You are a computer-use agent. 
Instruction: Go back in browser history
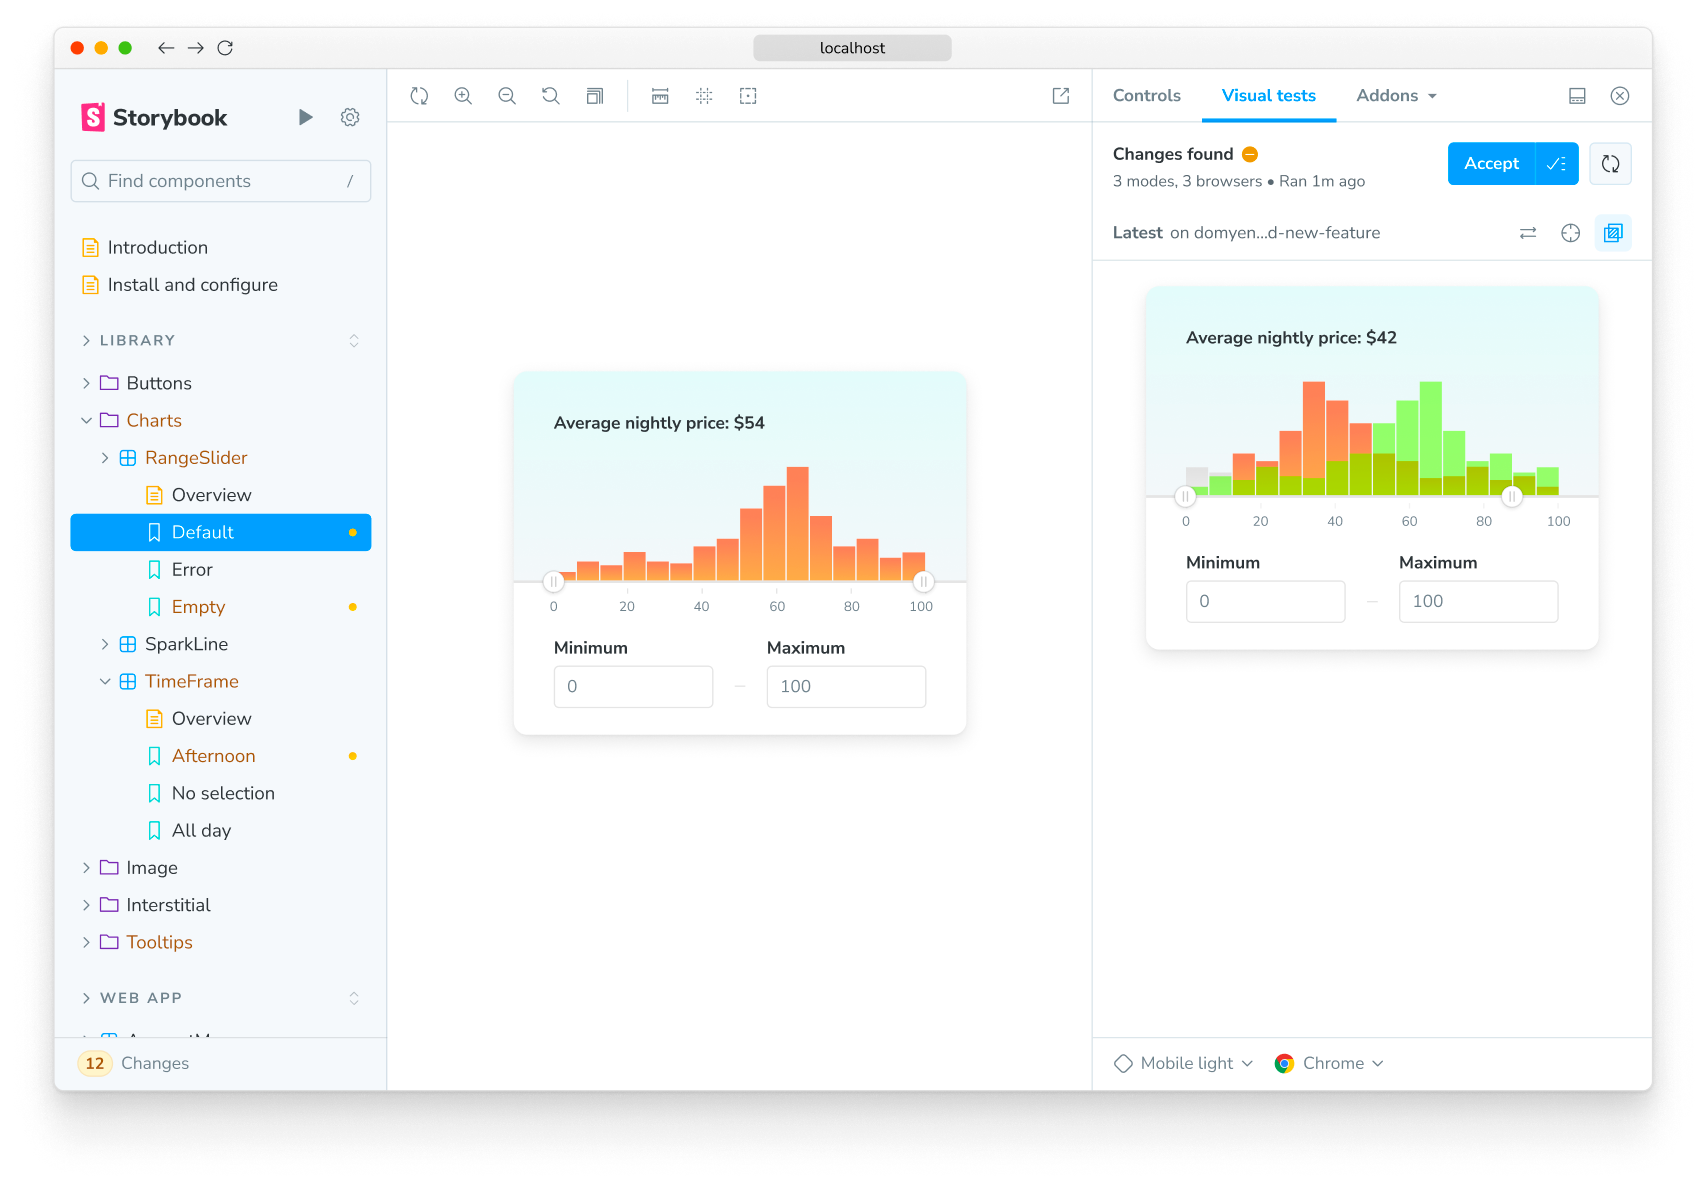[166, 48]
